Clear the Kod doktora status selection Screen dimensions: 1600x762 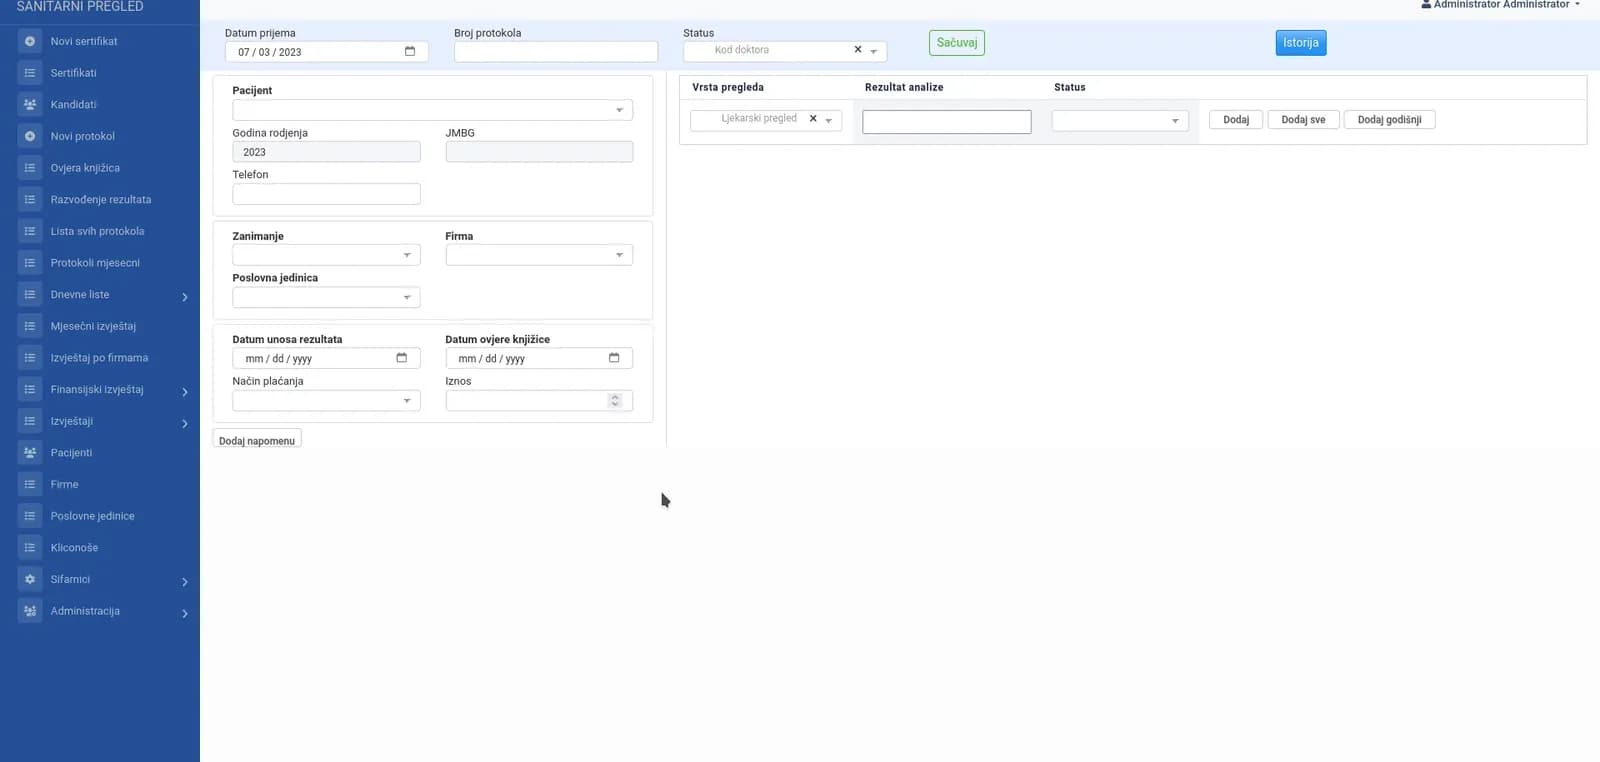pyautogui.click(x=858, y=50)
